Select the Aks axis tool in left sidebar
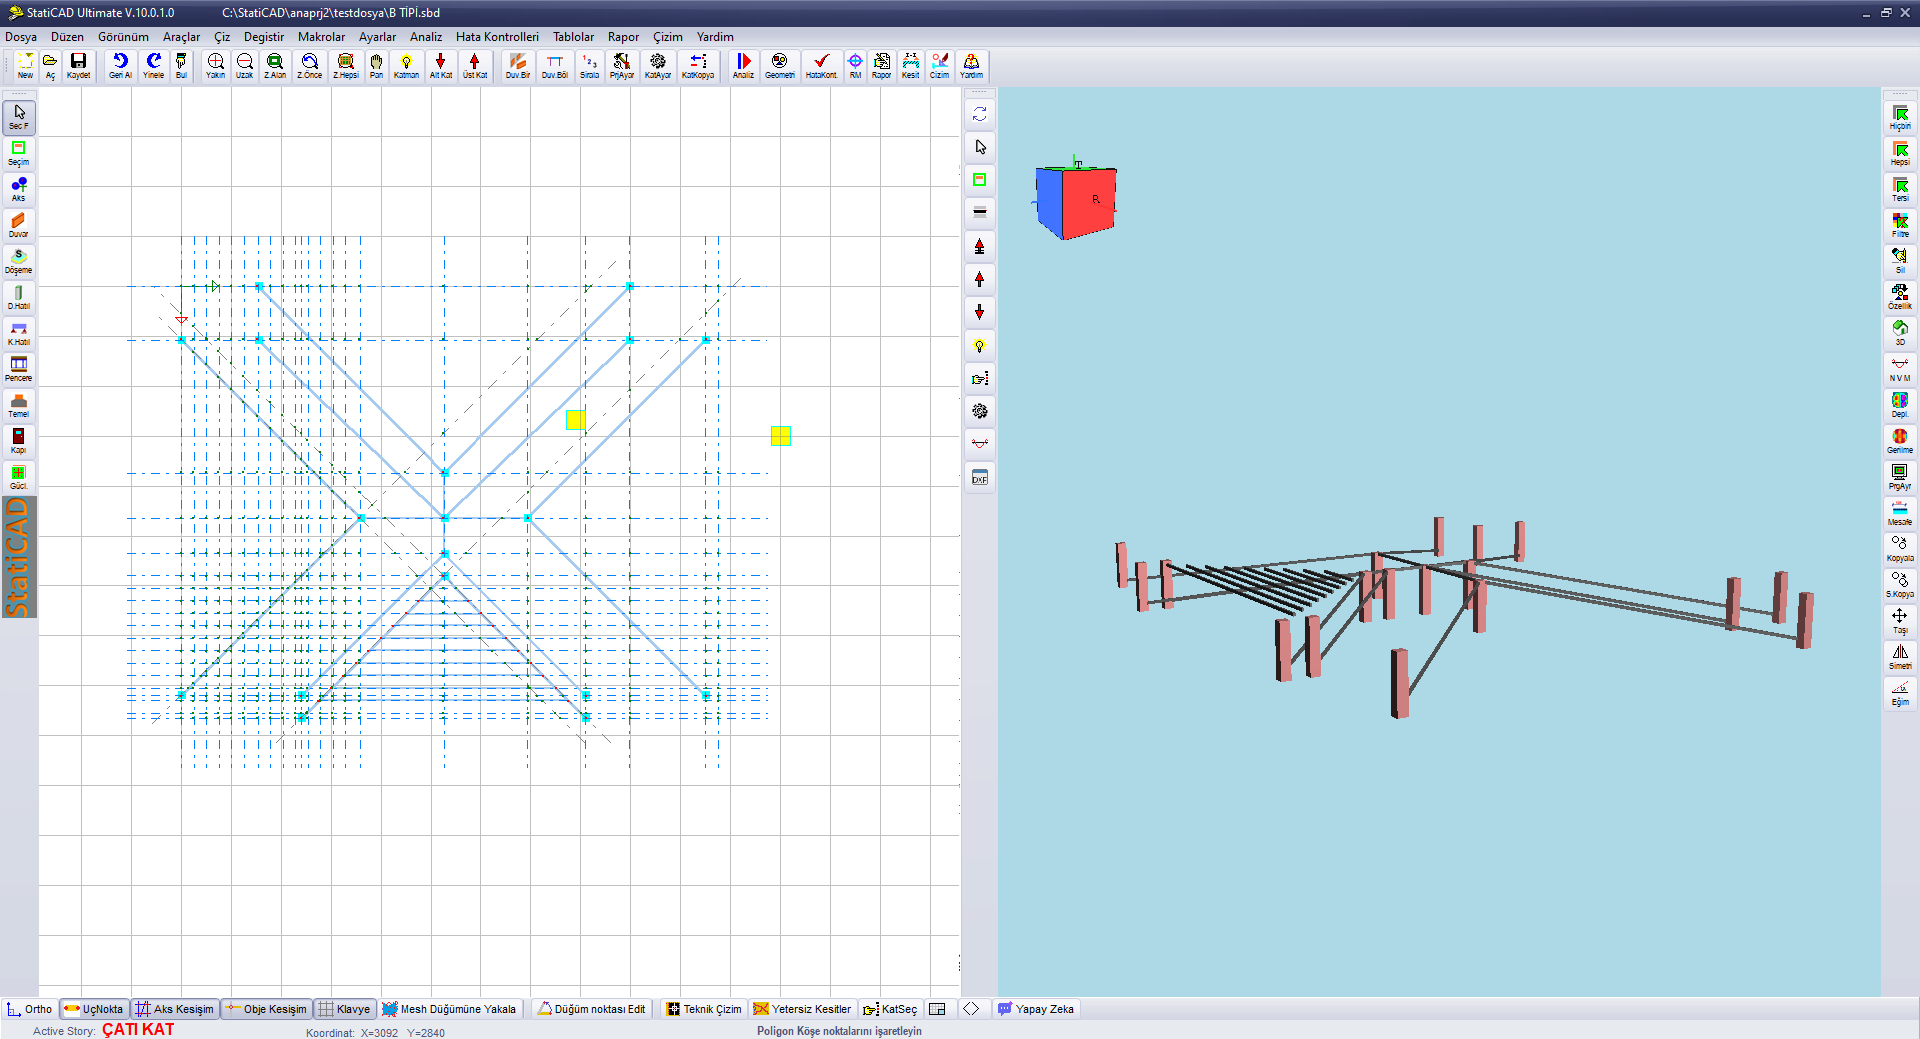Screen dimensions: 1920x1039 point(19,189)
